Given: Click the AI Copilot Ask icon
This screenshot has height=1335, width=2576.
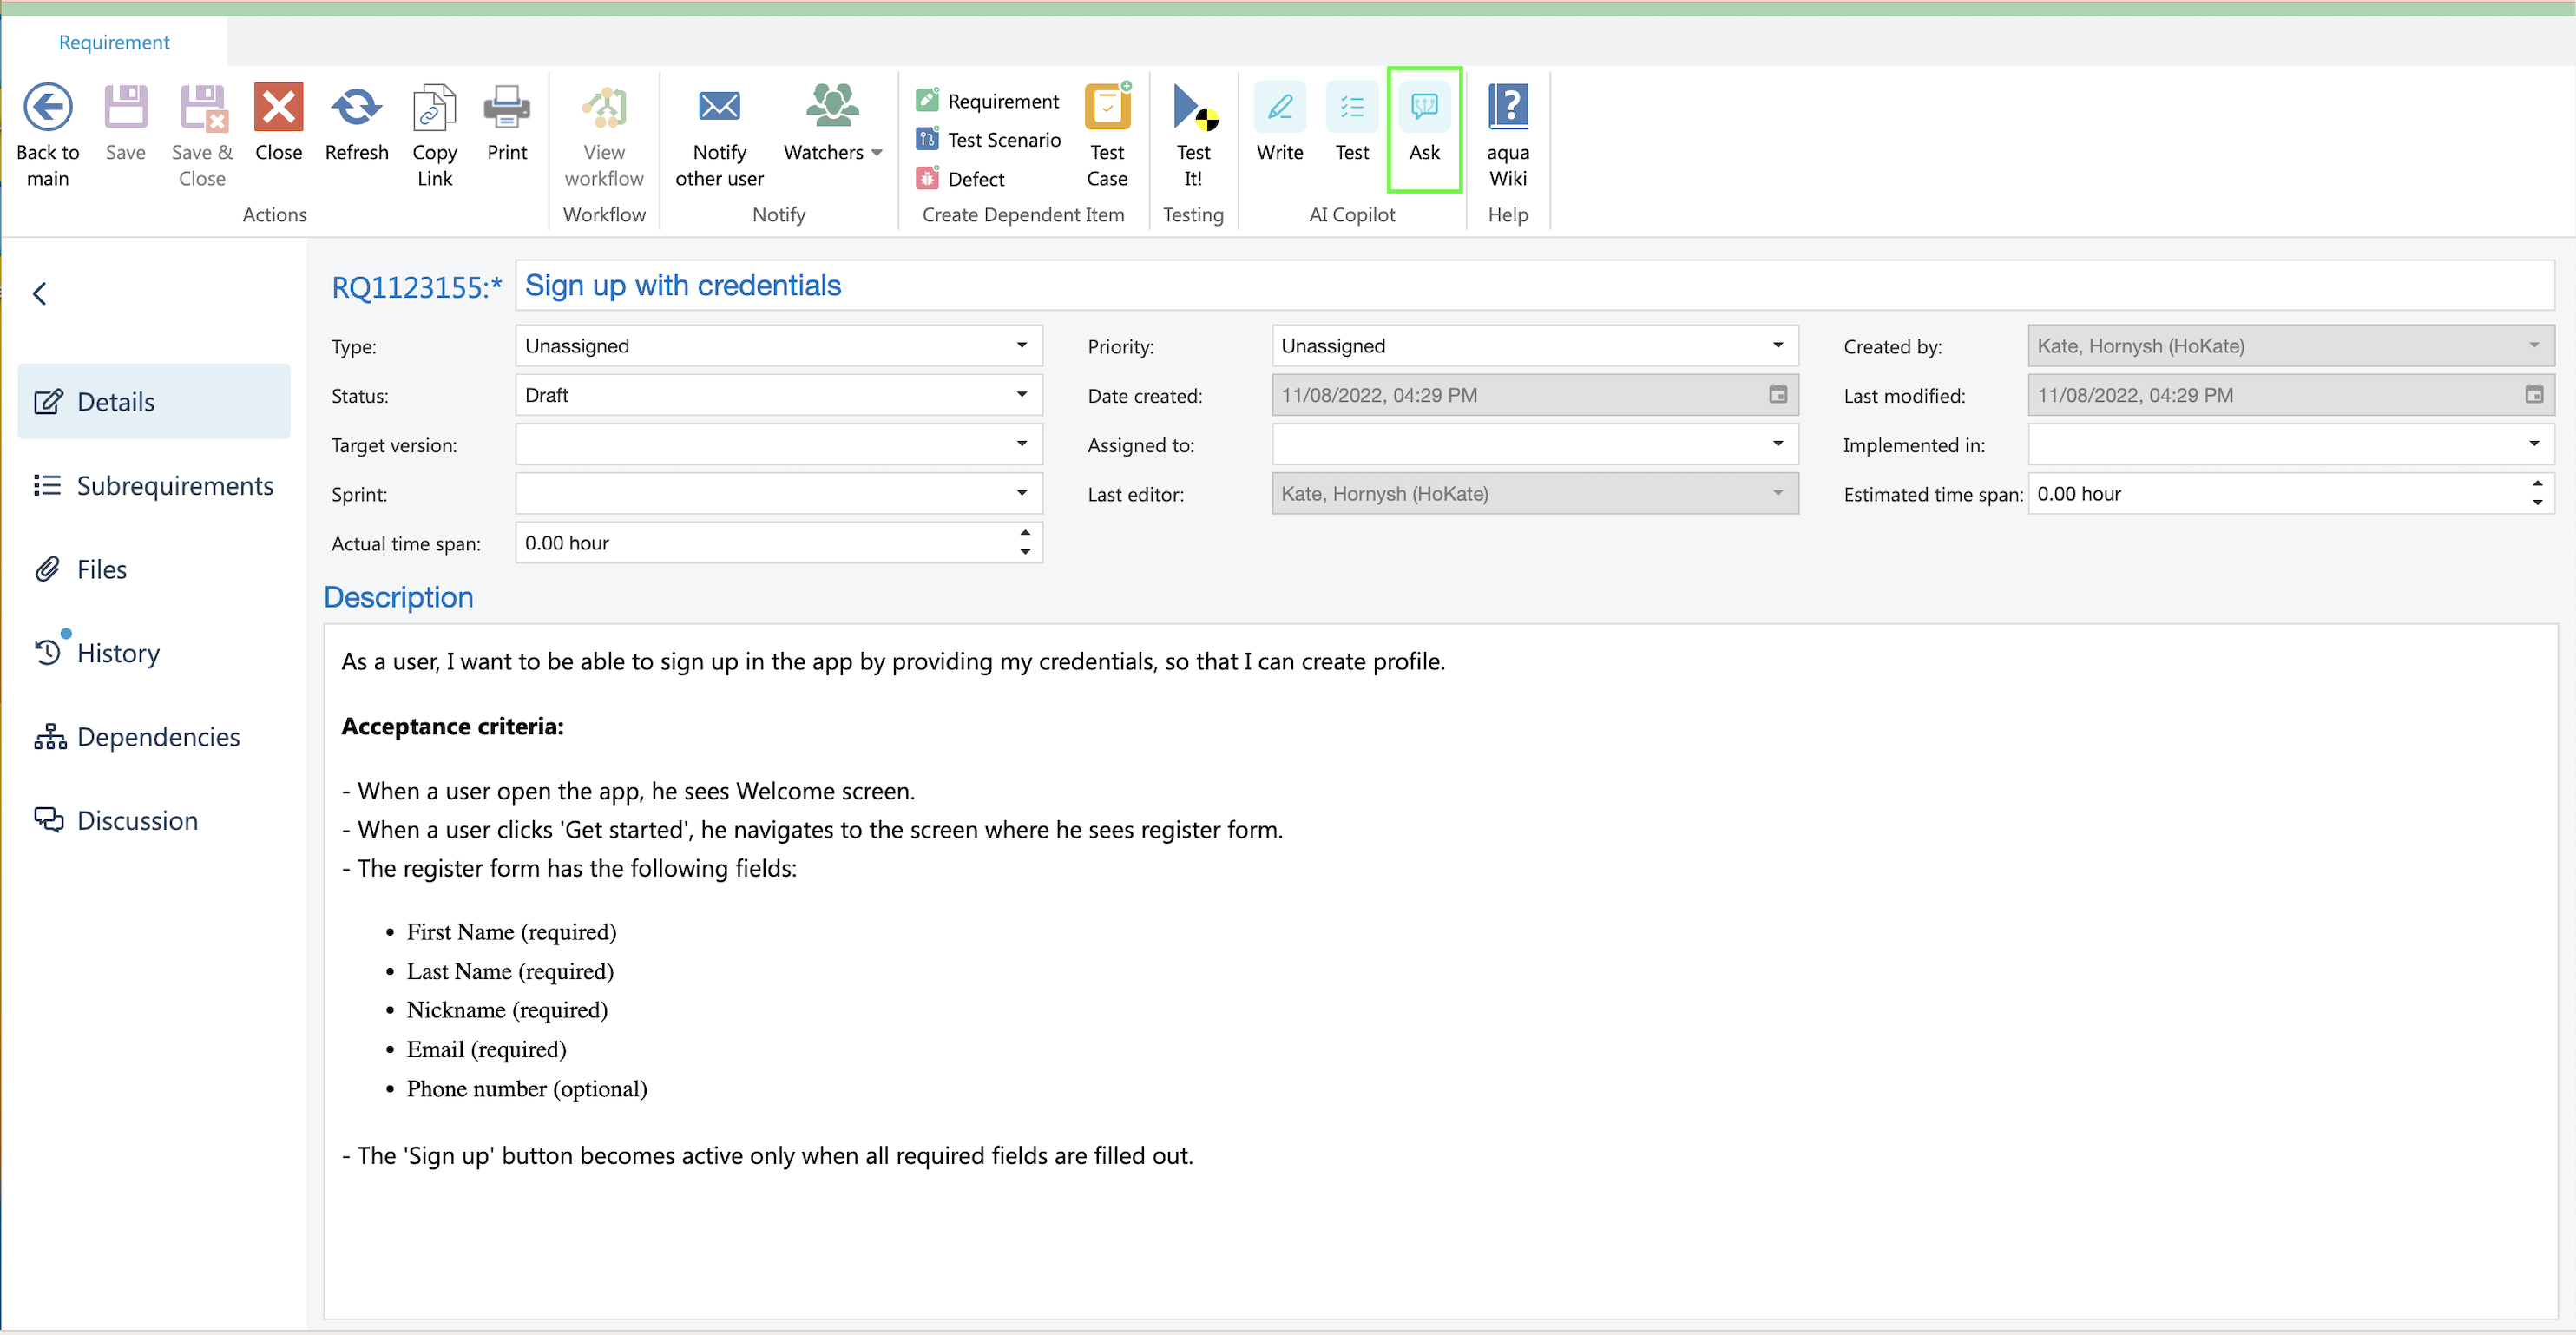Looking at the screenshot, I should (x=1424, y=107).
